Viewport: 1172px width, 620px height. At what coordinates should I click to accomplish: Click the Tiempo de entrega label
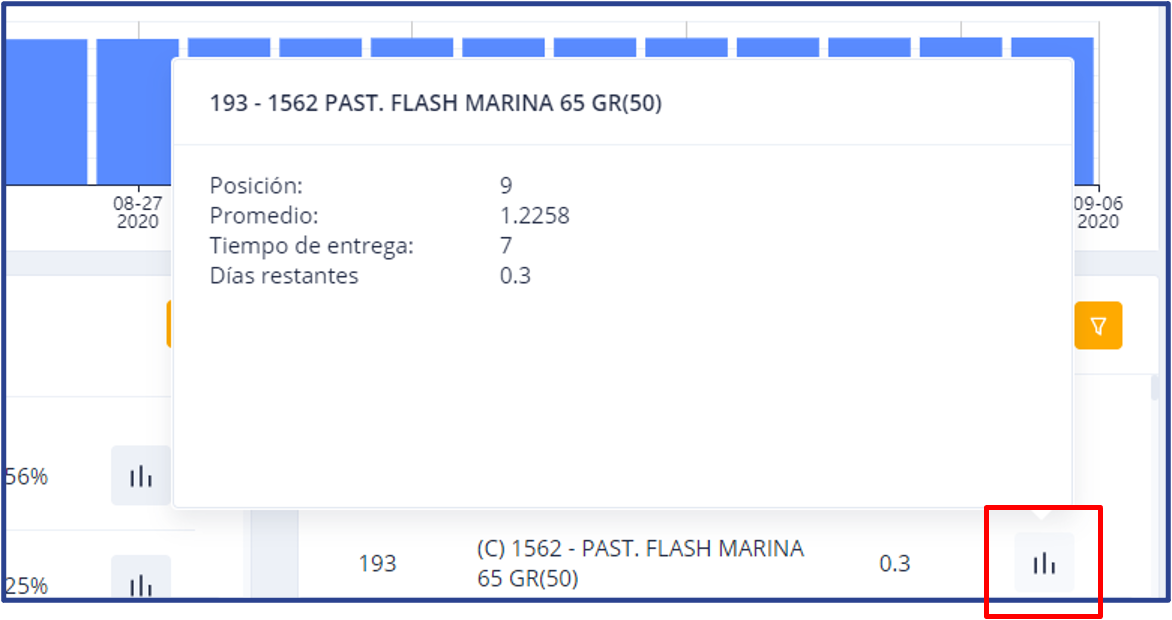(x=311, y=245)
